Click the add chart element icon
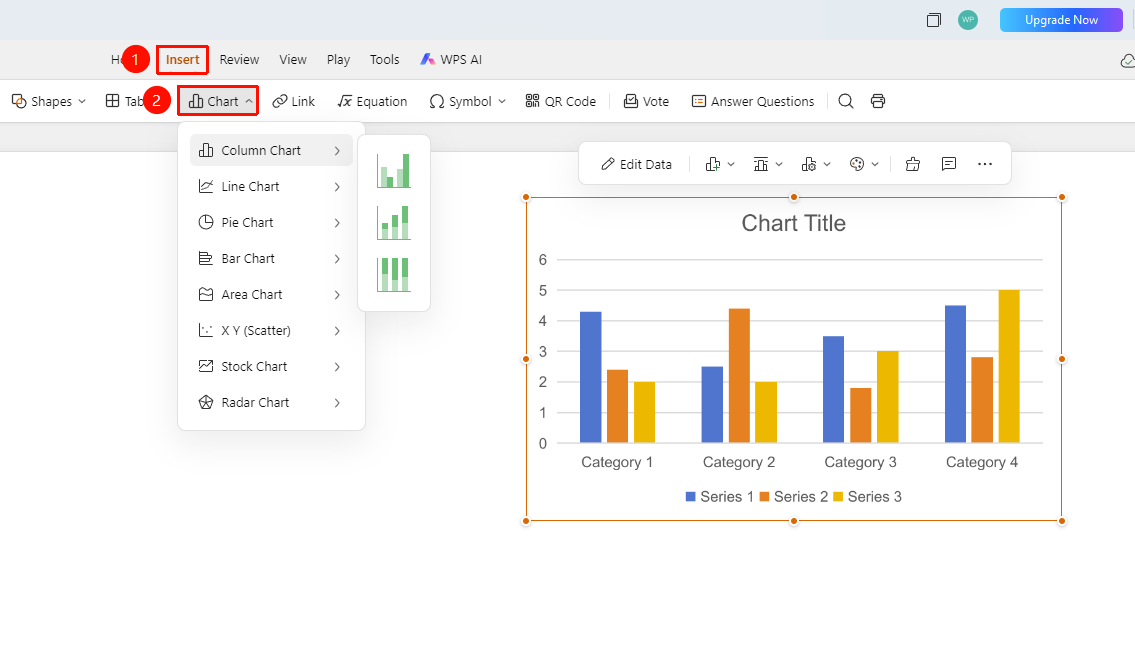Image resolution: width=1135 pixels, height=649 pixels. [x=713, y=164]
